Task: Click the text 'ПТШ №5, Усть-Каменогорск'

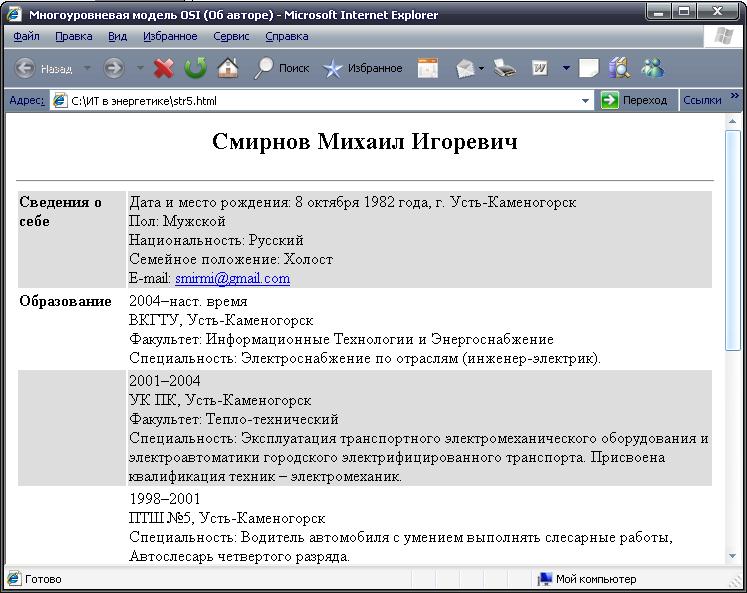Action: click(x=227, y=518)
